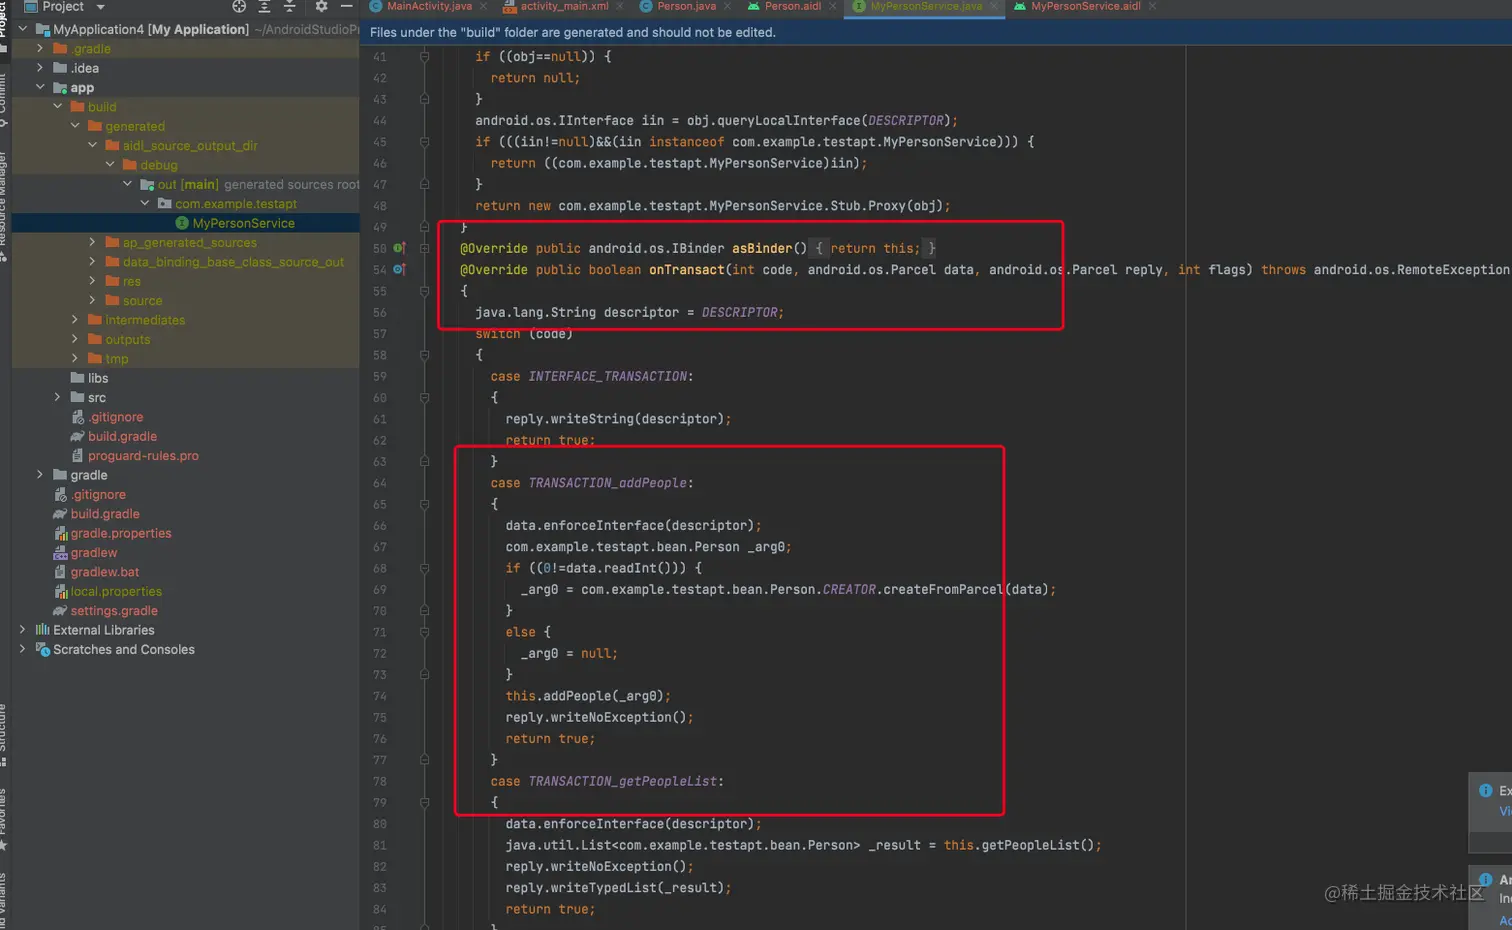
Task: Click the override gutter icon on line 54
Action: click(x=399, y=270)
